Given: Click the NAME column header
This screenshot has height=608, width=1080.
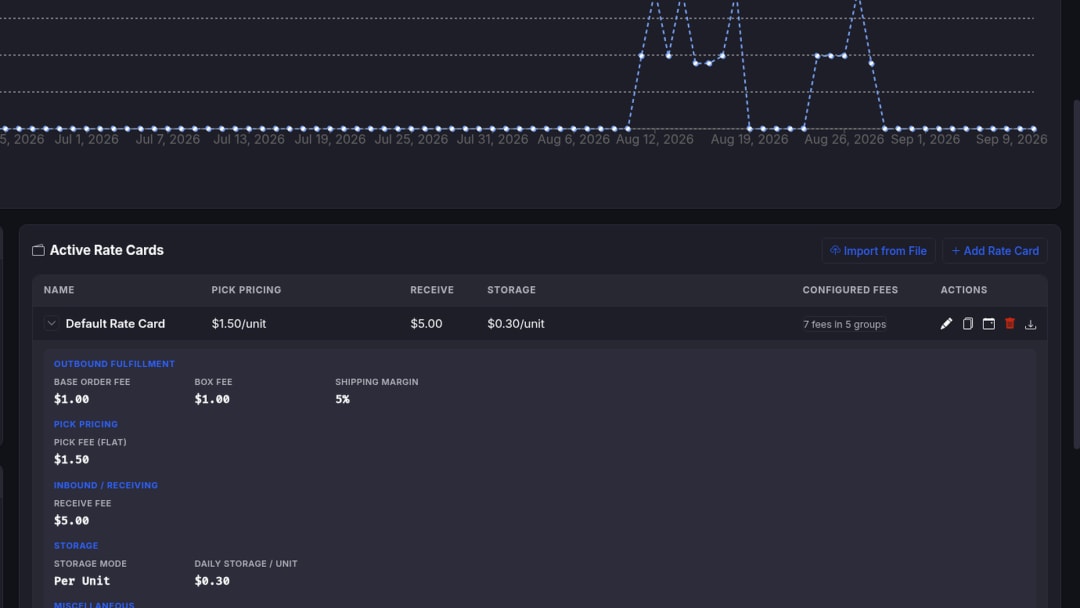Looking at the screenshot, I should point(59,290).
